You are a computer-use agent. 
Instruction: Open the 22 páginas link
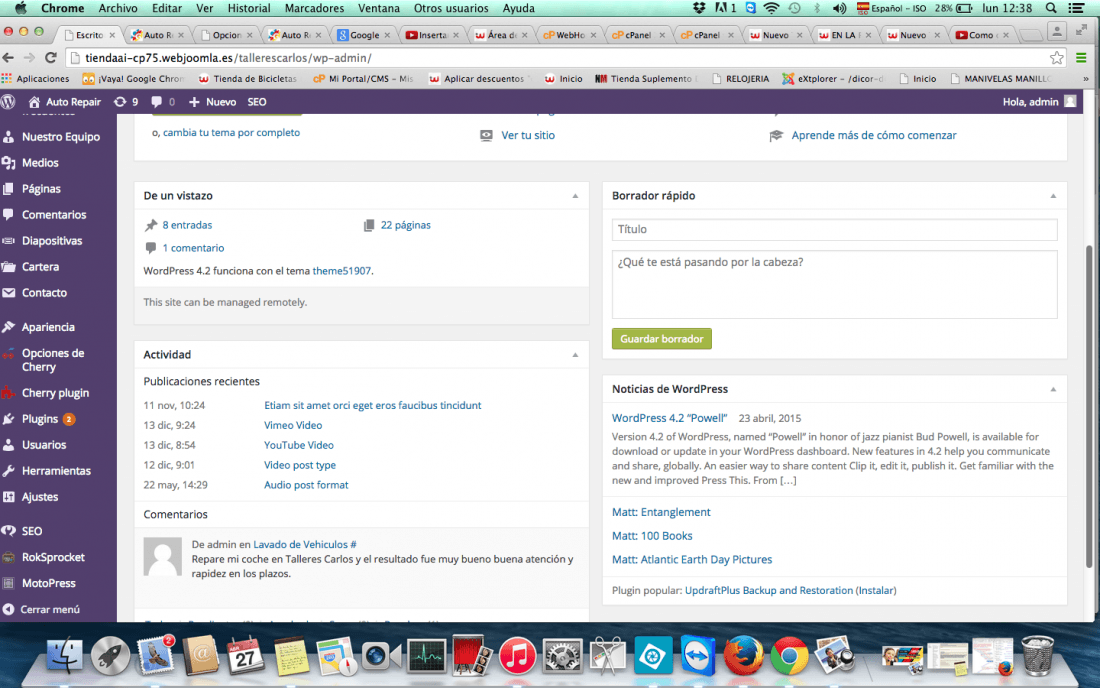(405, 225)
